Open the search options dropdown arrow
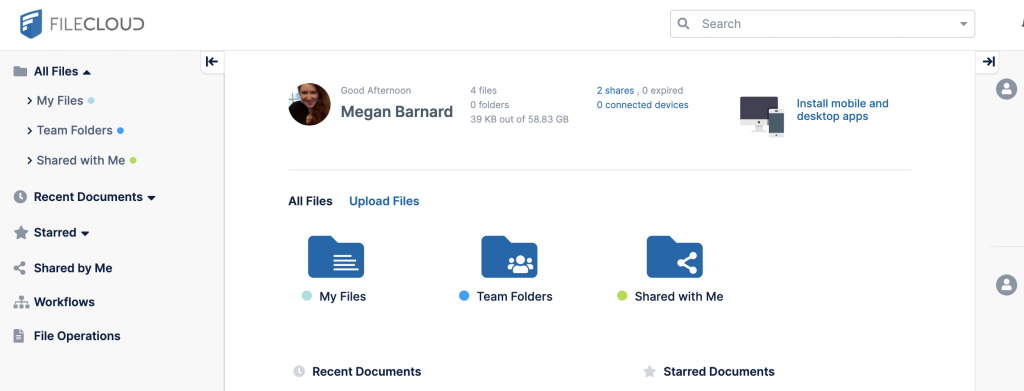 [963, 24]
